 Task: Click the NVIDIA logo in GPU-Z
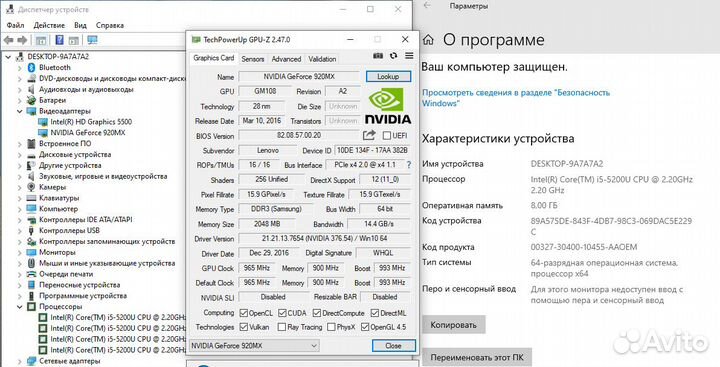pos(388,106)
